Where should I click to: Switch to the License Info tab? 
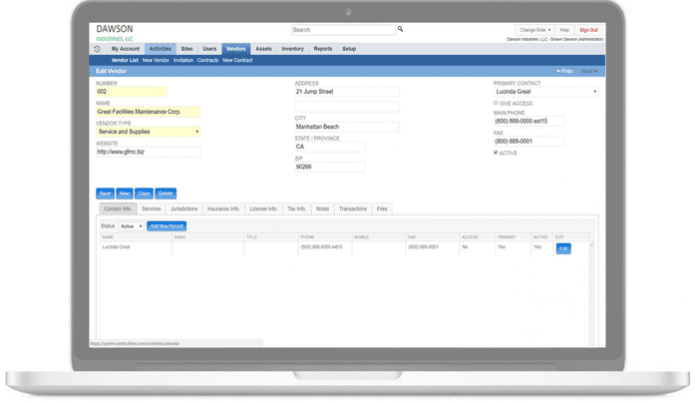(263, 209)
